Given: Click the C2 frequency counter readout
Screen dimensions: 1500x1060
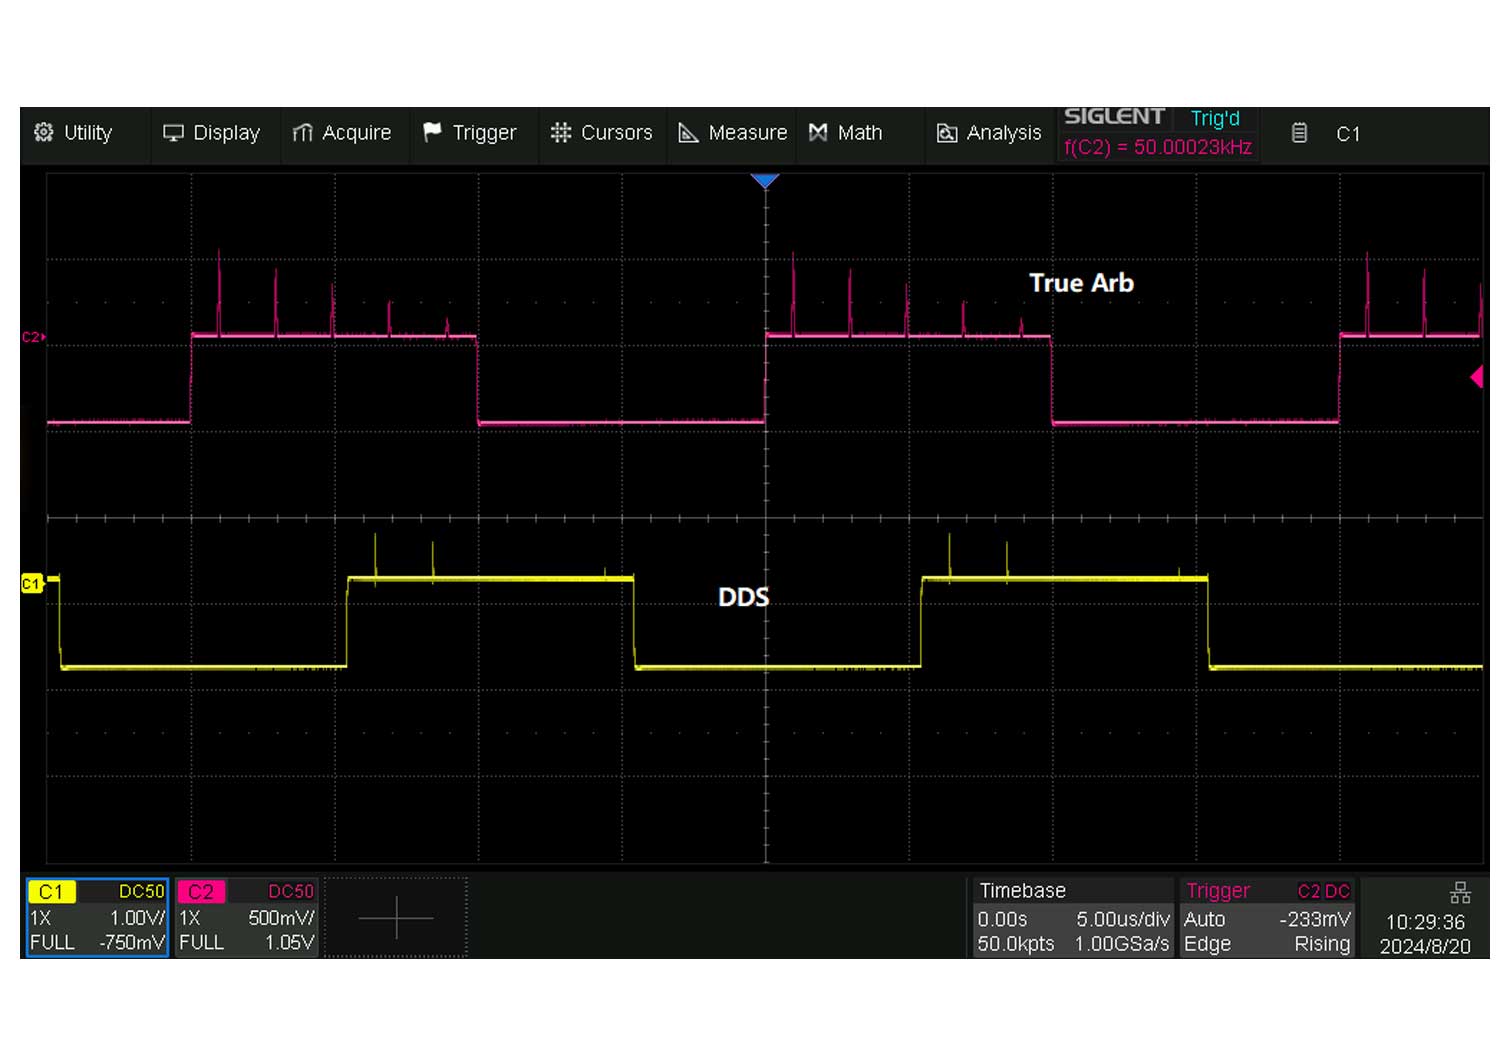Looking at the screenshot, I should click(x=1158, y=147).
